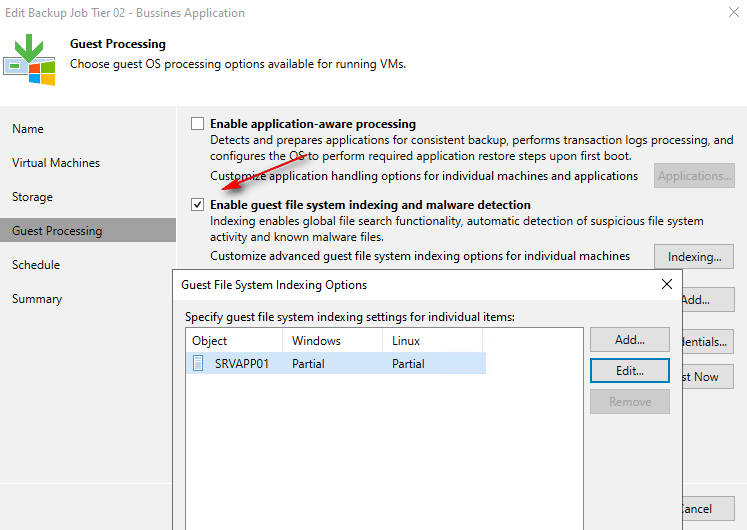Click the Indexing... button

[694, 257]
